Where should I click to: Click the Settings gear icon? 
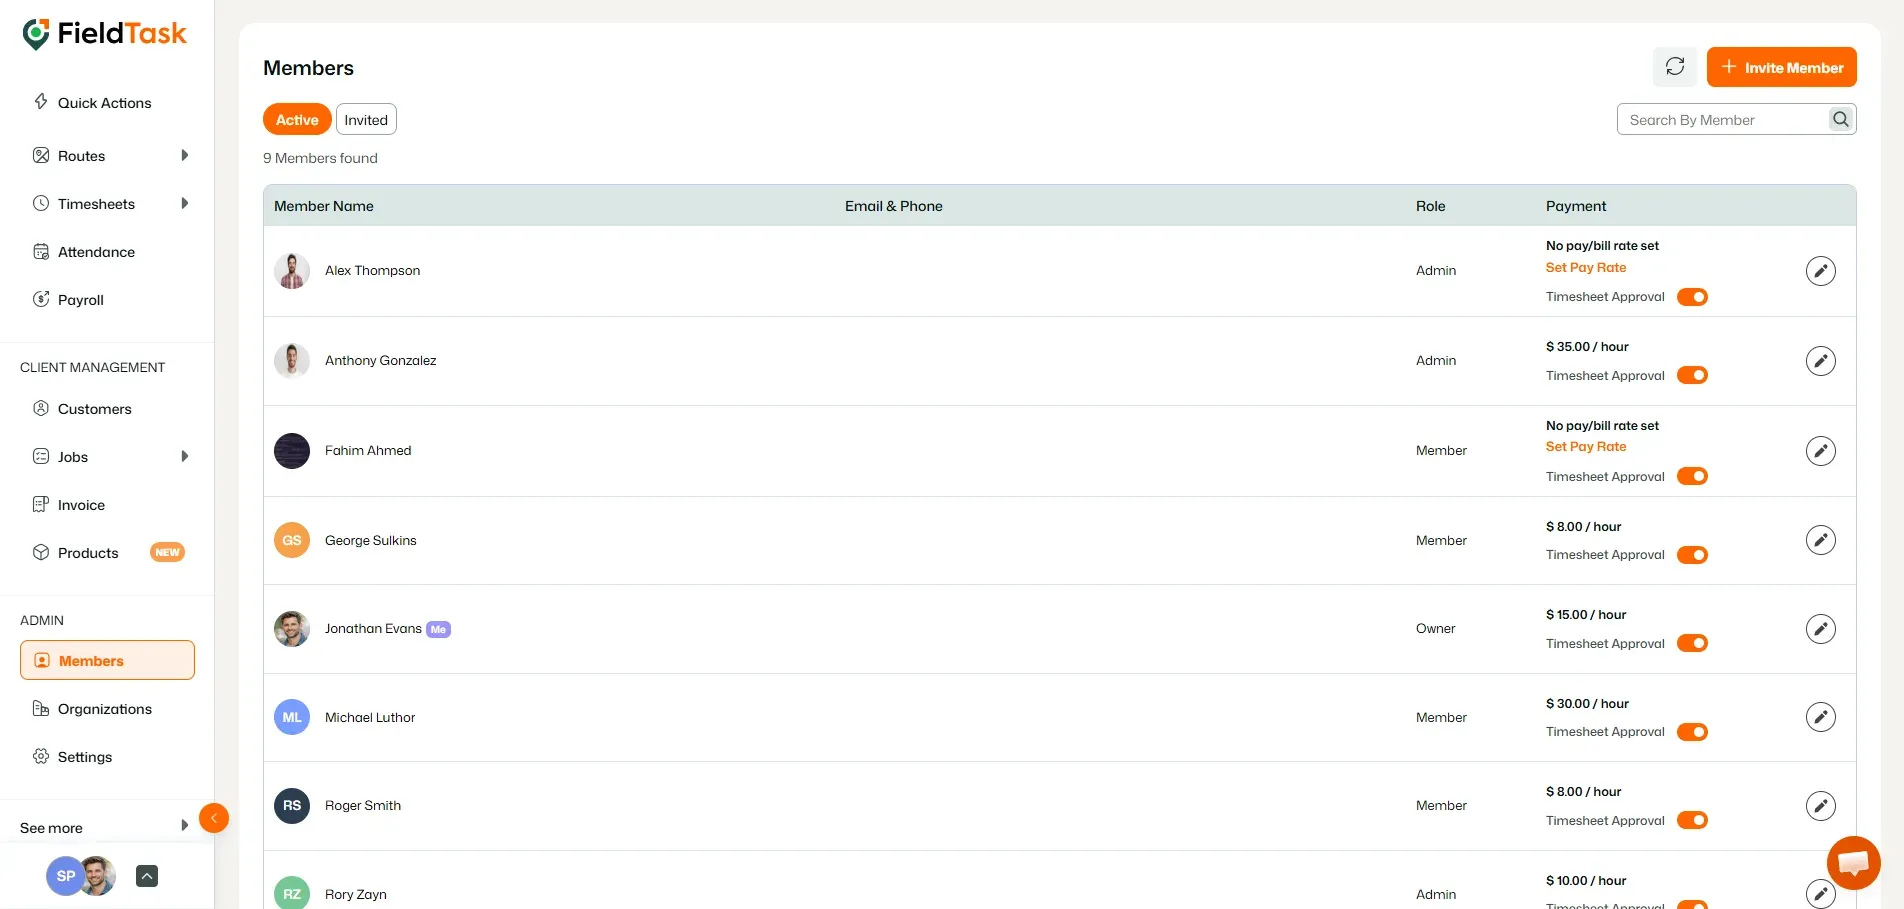(x=41, y=756)
